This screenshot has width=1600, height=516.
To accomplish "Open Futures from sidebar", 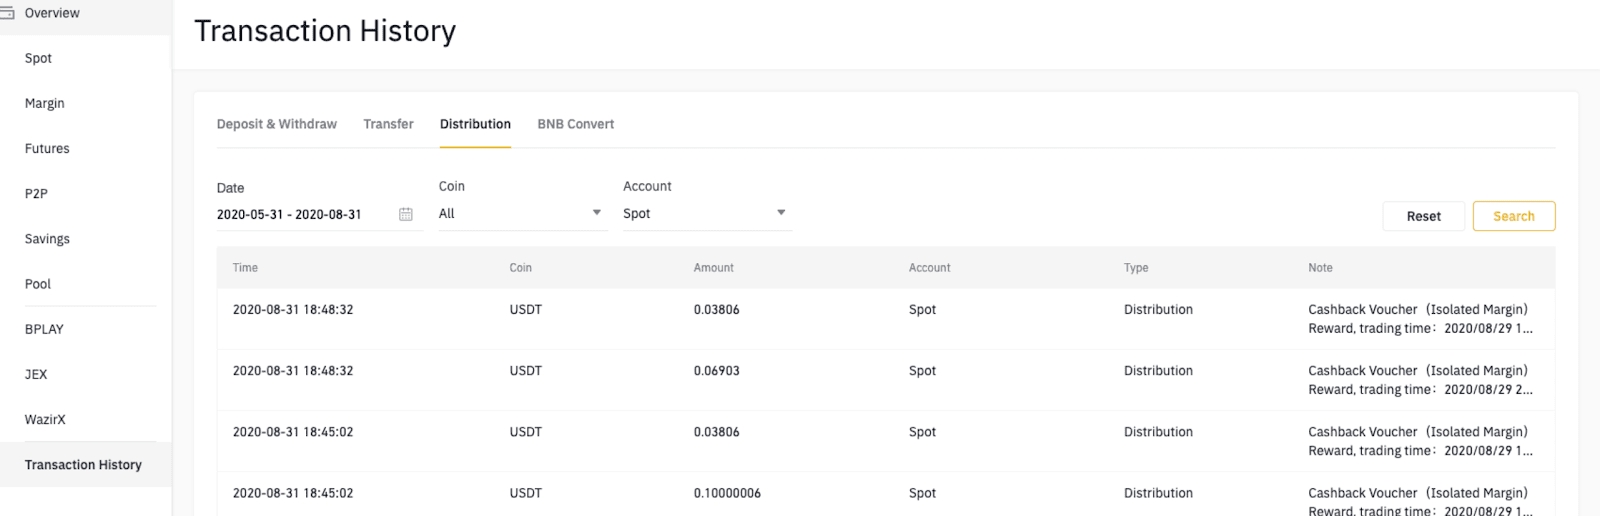I will click(47, 148).
